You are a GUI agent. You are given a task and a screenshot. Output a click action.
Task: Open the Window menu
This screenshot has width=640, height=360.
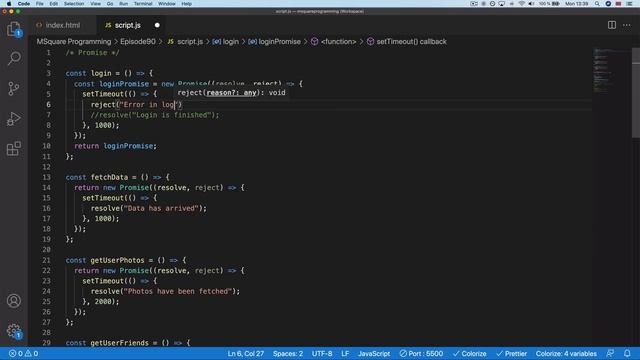[167, 4]
